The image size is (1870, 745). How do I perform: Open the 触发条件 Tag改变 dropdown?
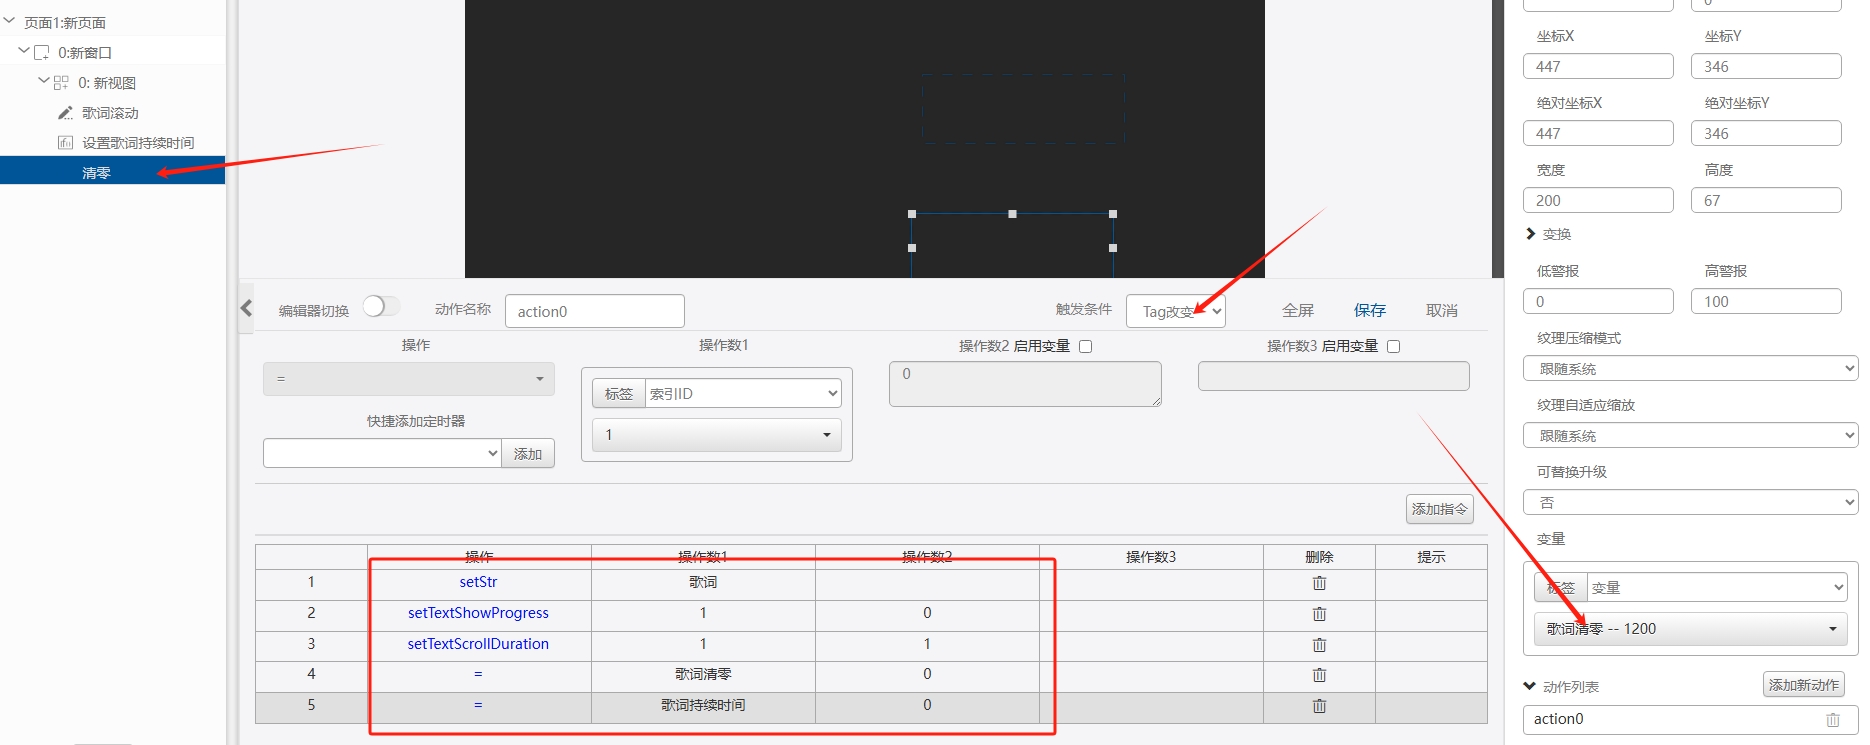(1175, 311)
